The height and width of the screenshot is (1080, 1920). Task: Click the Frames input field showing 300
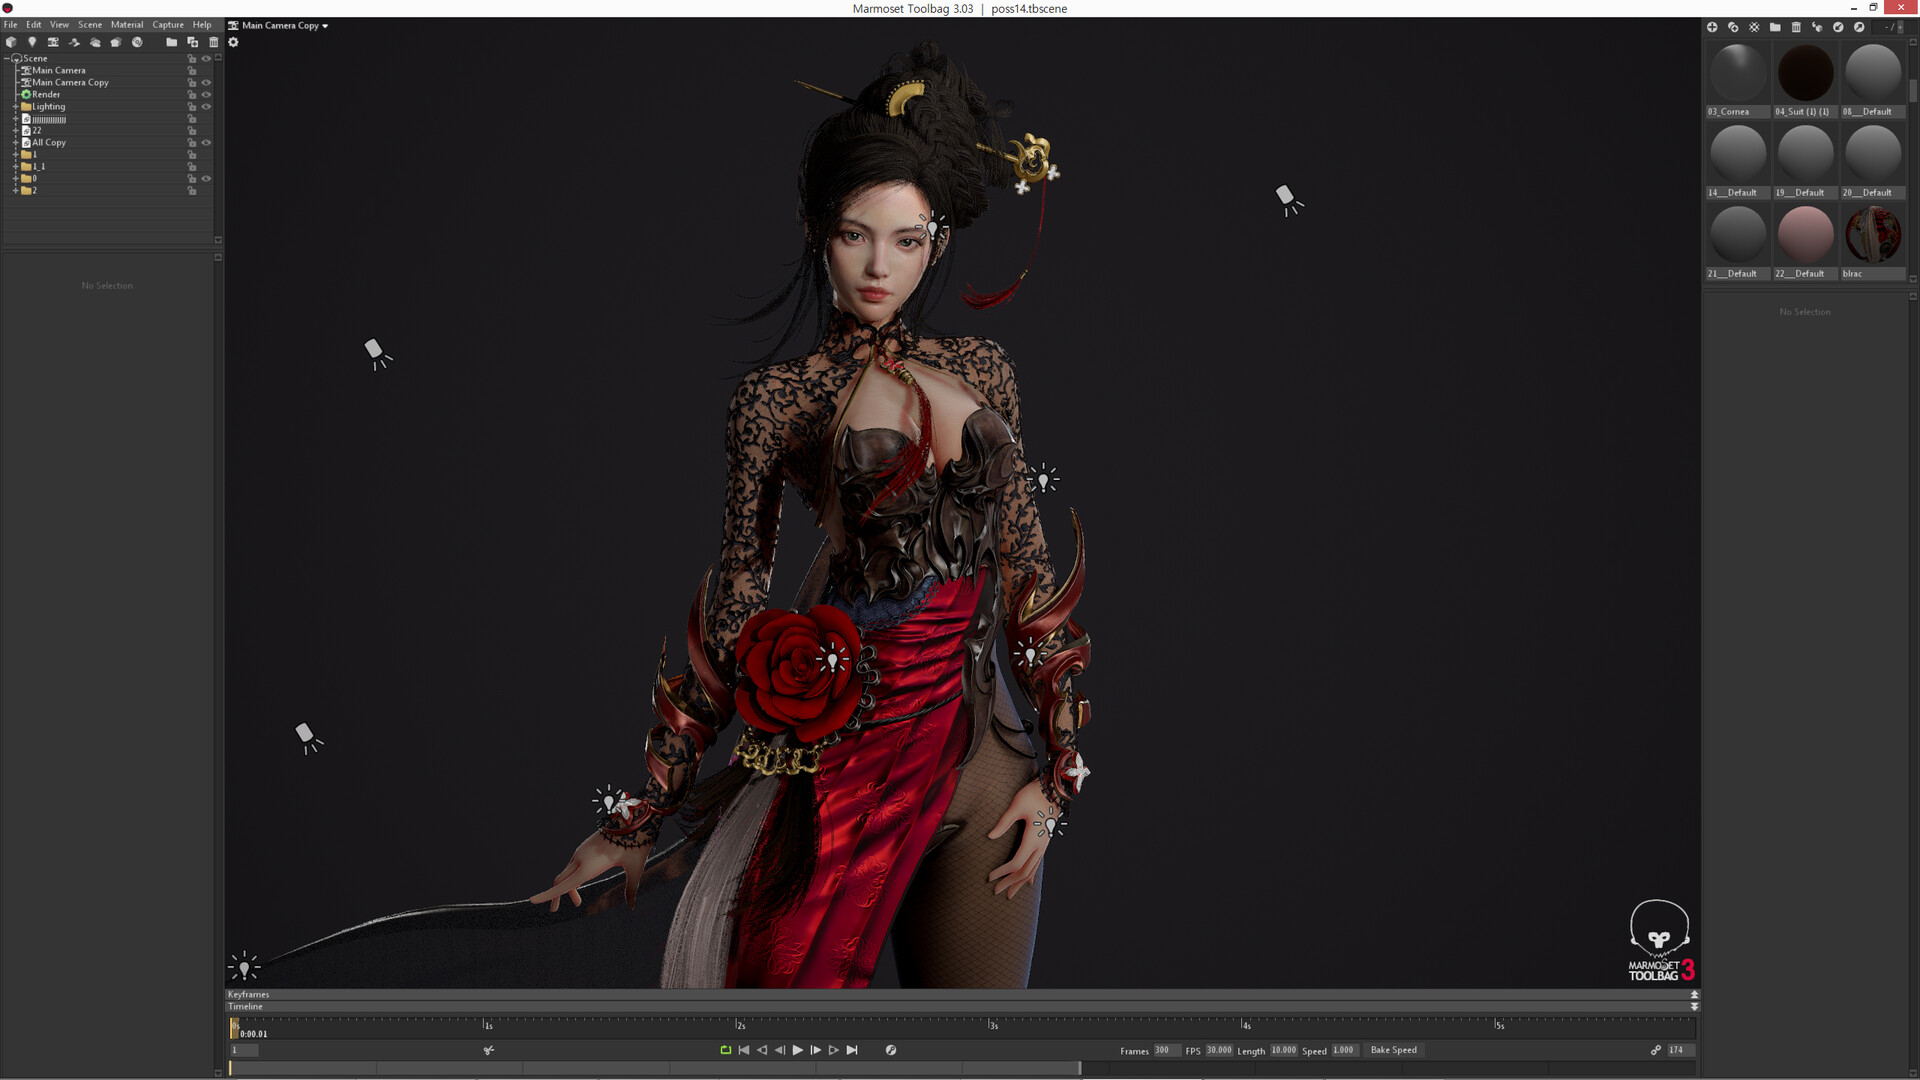point(1166,1050)
